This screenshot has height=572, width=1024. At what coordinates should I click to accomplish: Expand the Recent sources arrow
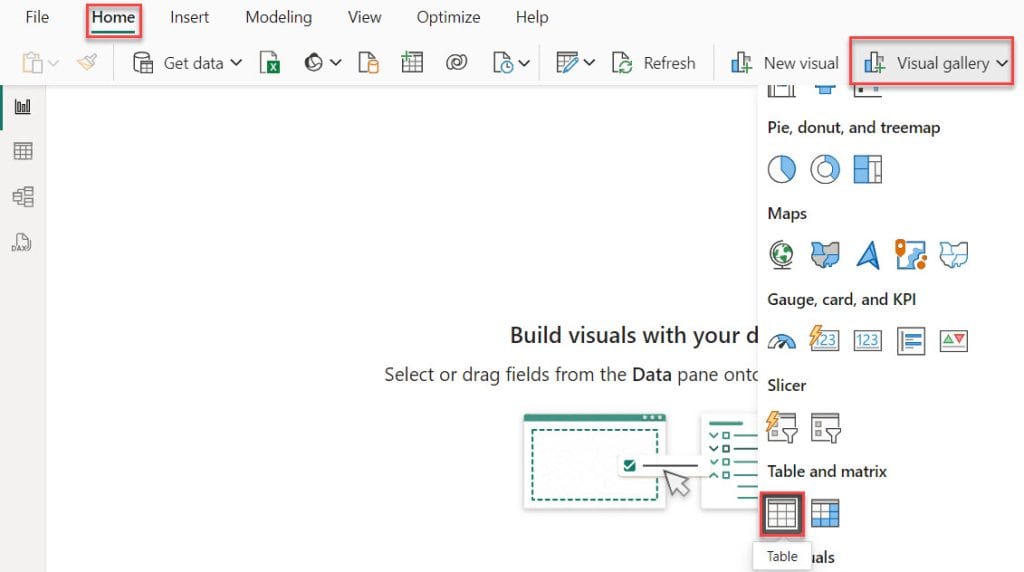point(524,63)
